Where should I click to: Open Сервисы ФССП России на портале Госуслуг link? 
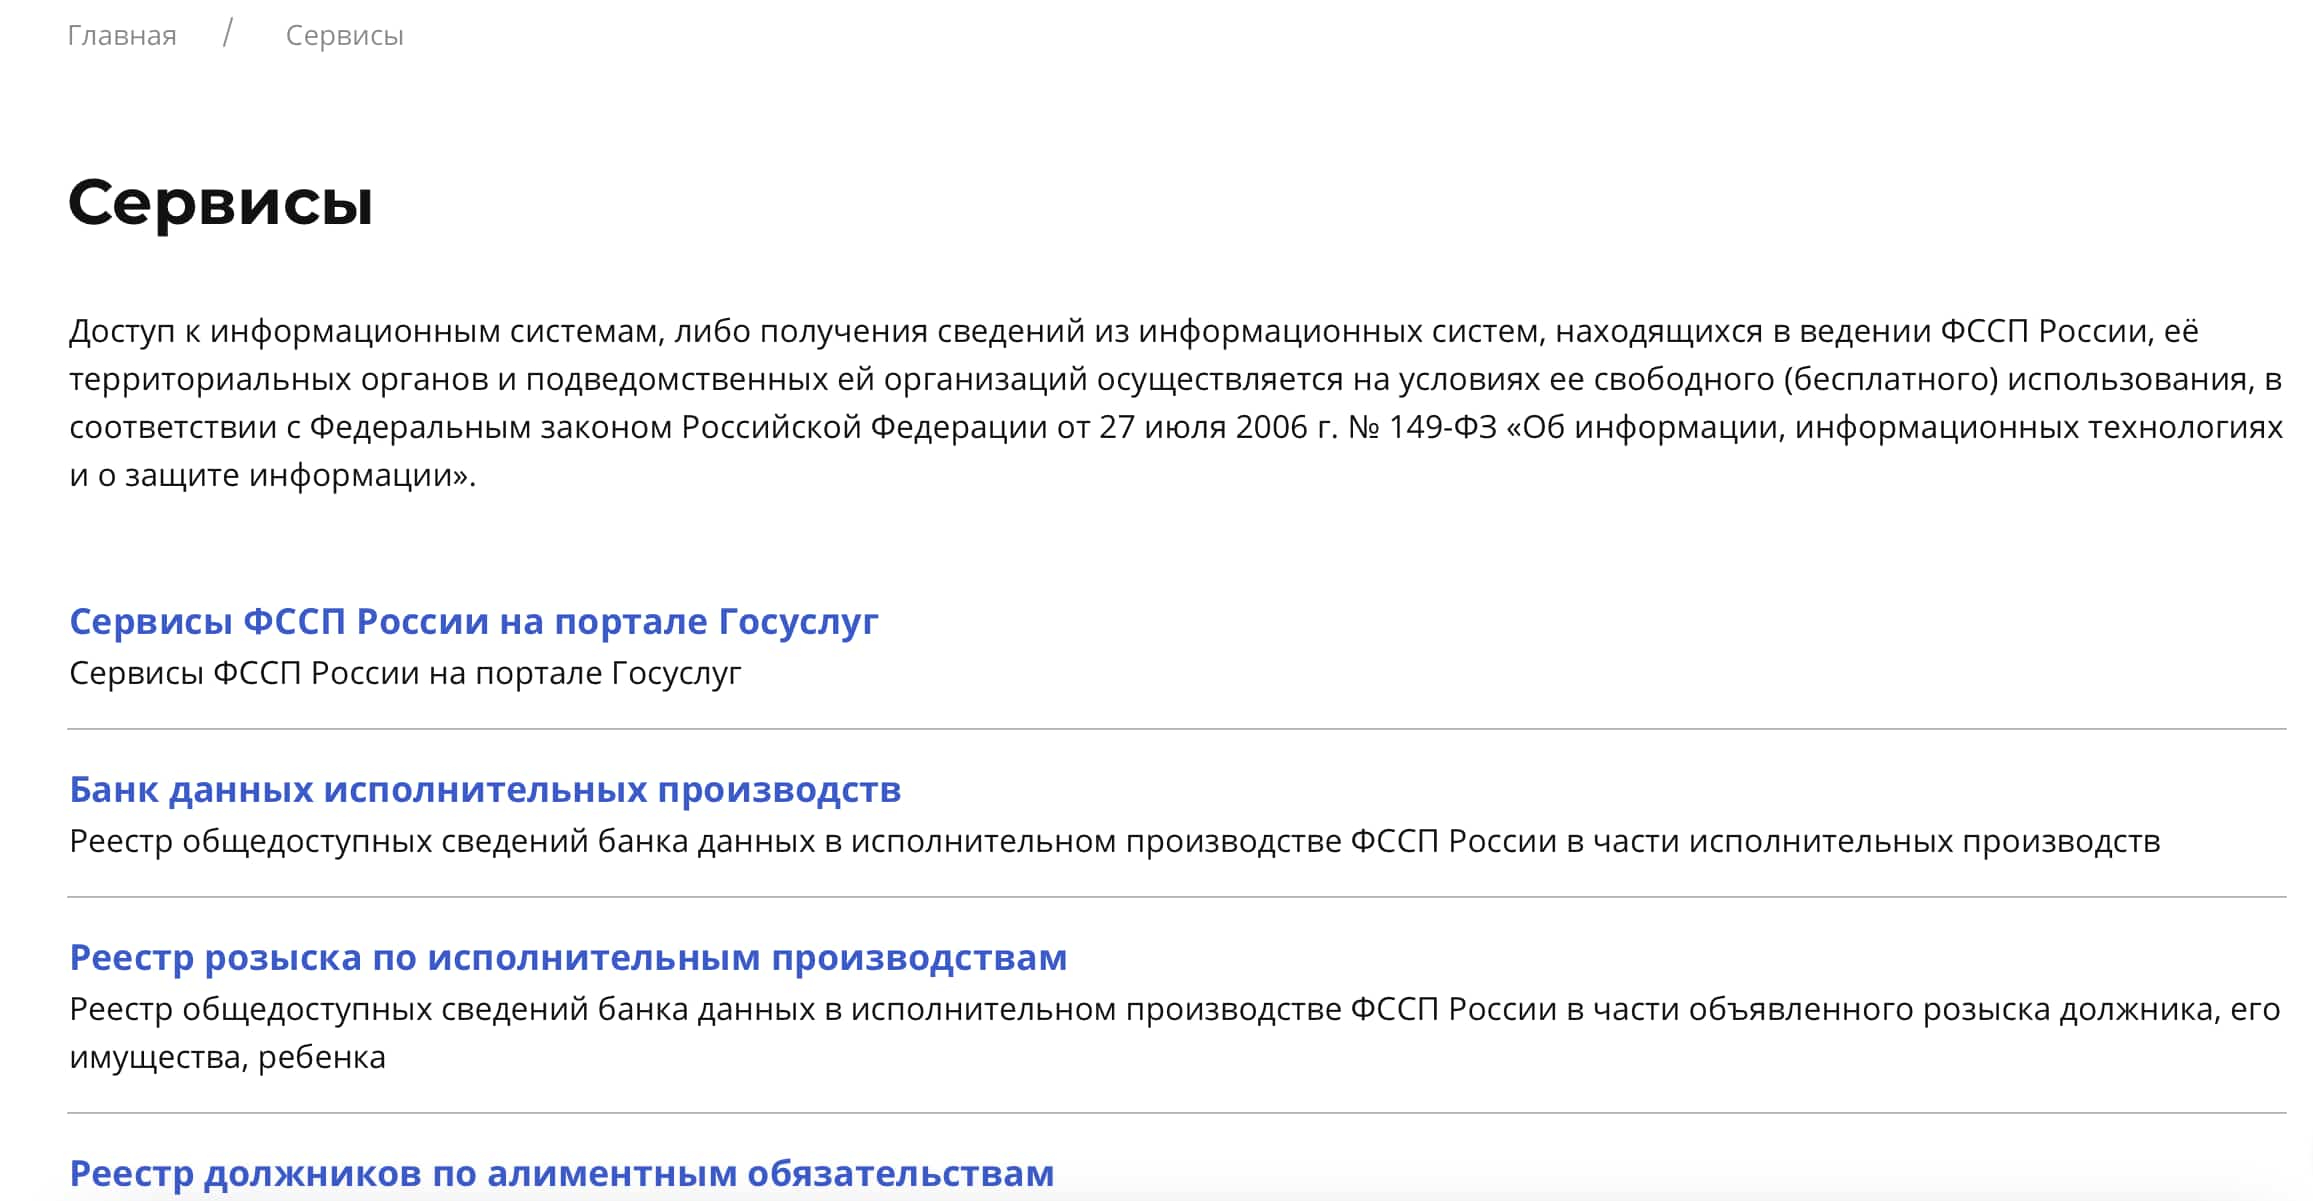[x=473, y=621]
